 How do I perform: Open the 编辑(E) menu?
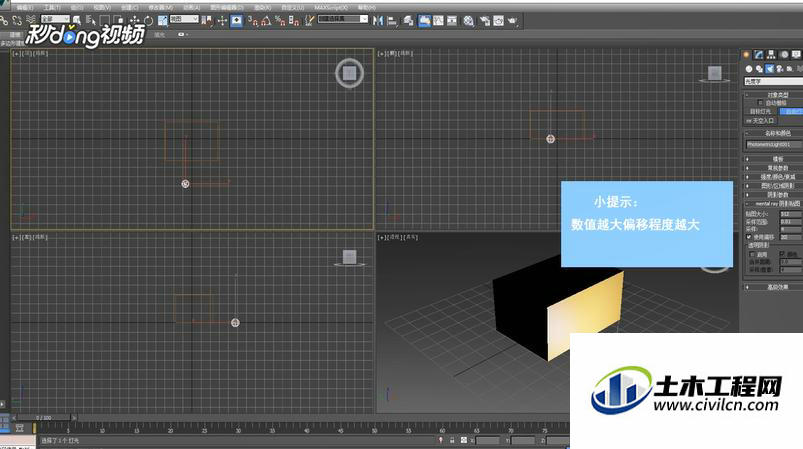25,8
